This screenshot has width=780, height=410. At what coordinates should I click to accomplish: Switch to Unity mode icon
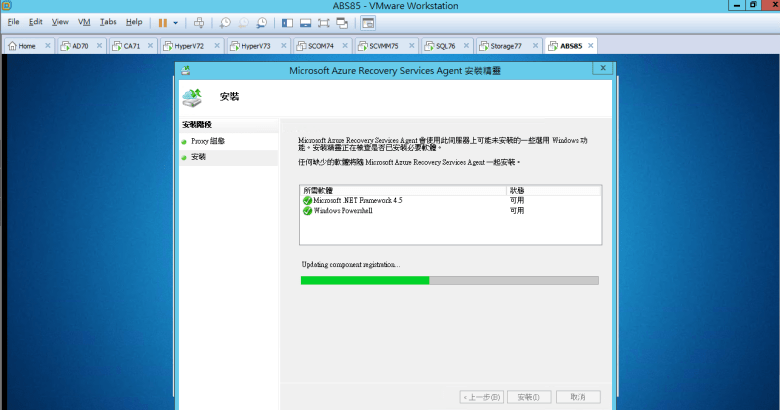pyautogui.click(x=343, y=22)
